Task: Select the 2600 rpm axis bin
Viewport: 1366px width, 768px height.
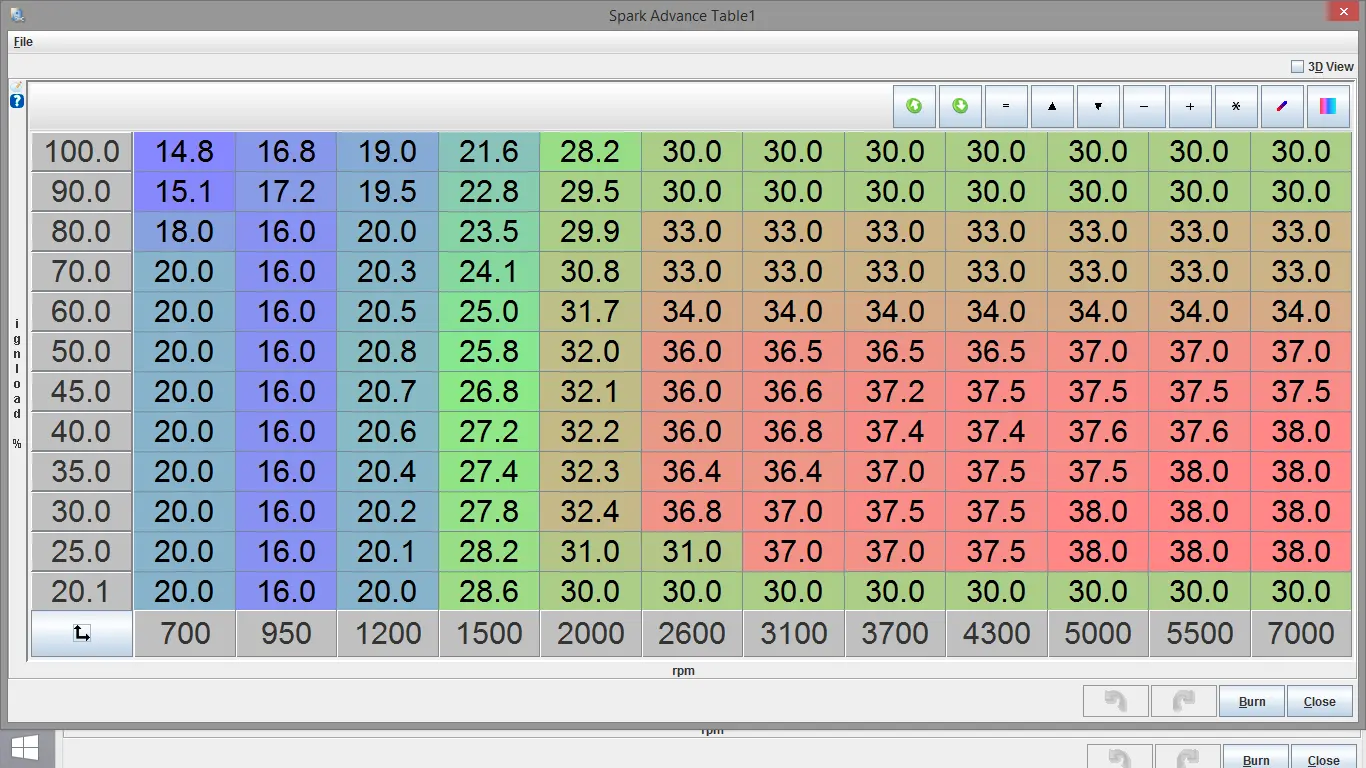Action: coord(692,633)
